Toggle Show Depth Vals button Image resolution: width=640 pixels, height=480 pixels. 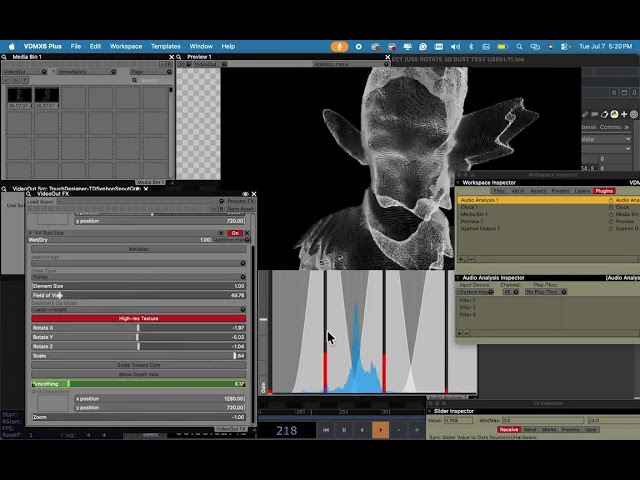tap(138, 374)
